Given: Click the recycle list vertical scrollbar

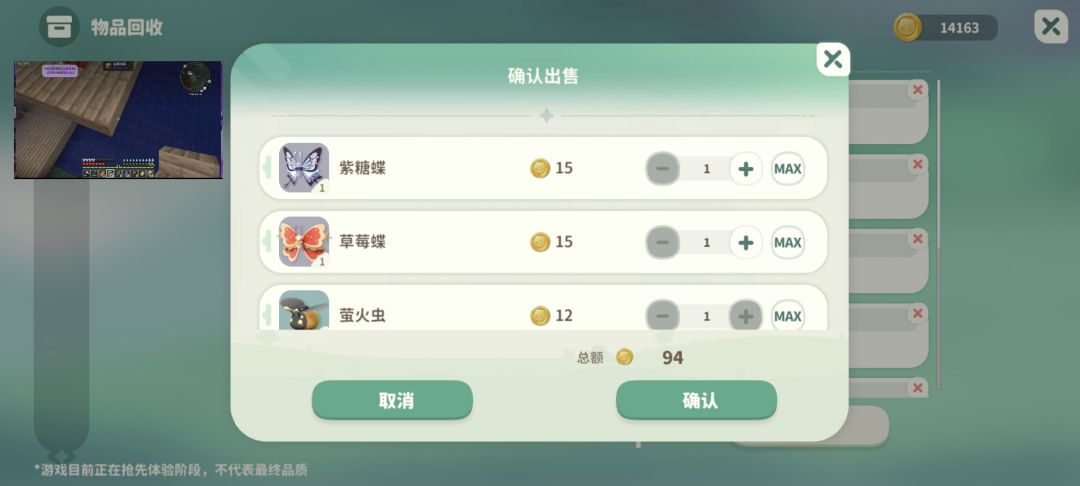Looking at the screenshot, I should pyautogui.click(x=937, y=234).
